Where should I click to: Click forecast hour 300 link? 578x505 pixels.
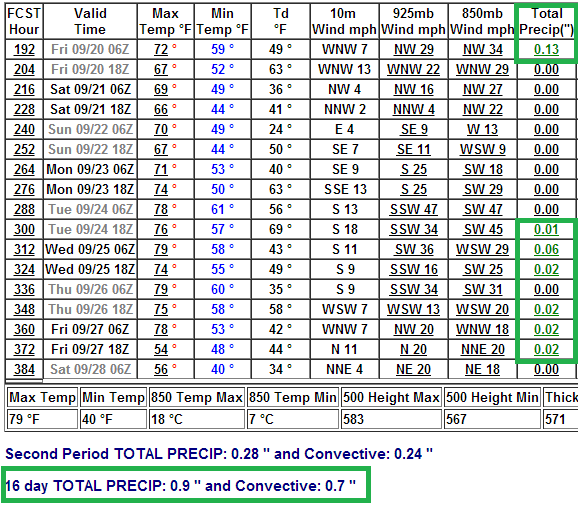click(x=24, y=229)
